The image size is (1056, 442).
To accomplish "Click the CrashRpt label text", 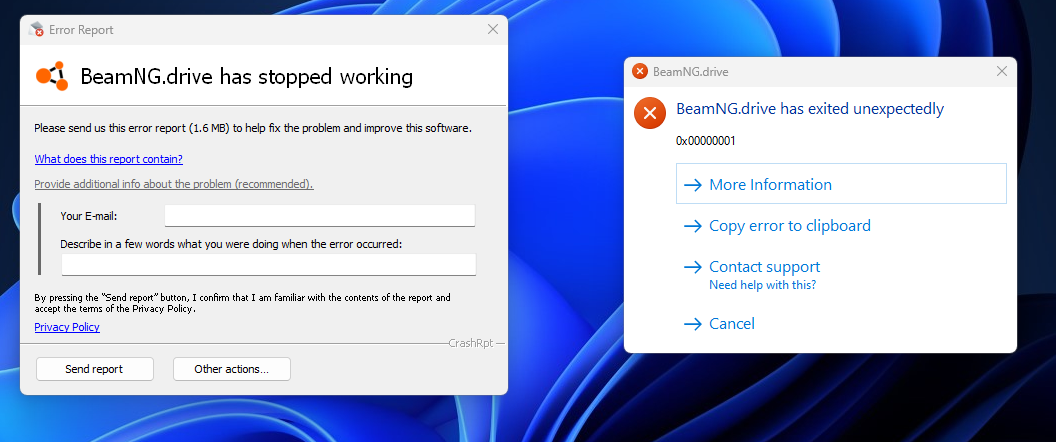I will [x=471, y=343].
